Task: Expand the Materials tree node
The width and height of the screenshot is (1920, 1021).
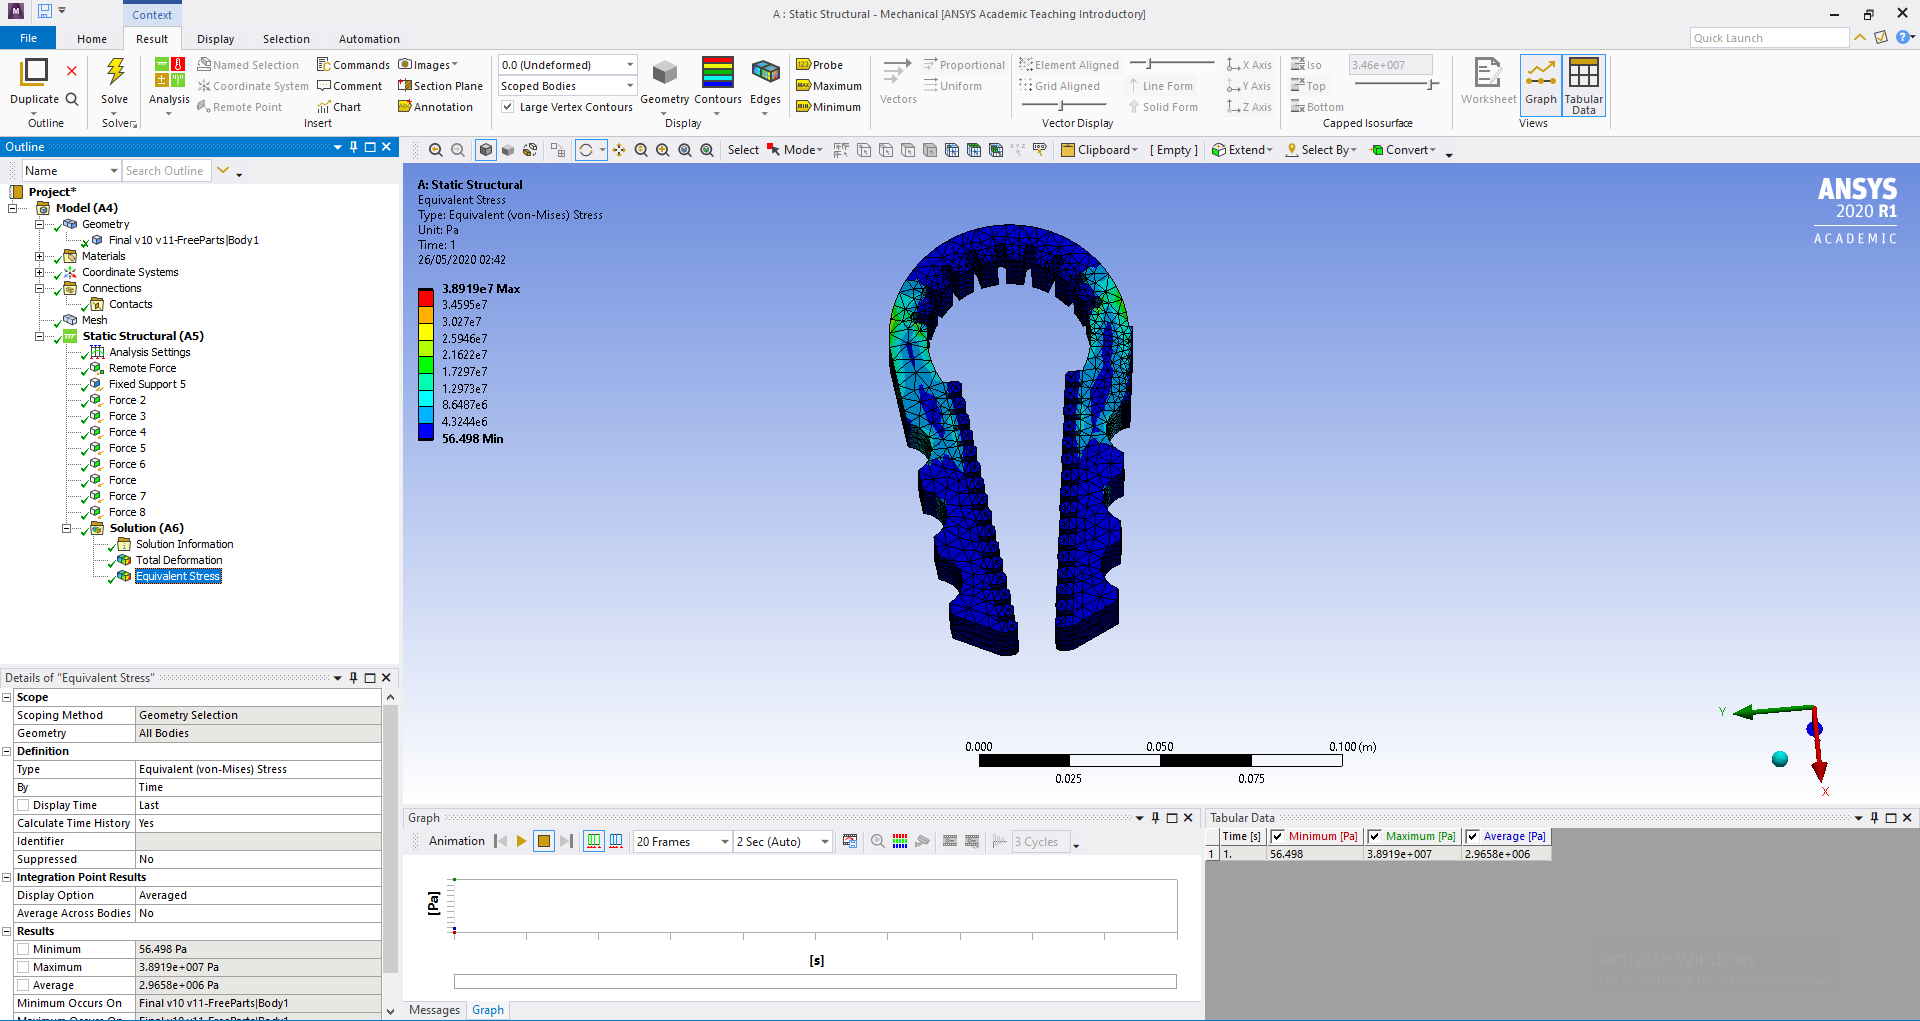Action: click(x=40, y=256)
